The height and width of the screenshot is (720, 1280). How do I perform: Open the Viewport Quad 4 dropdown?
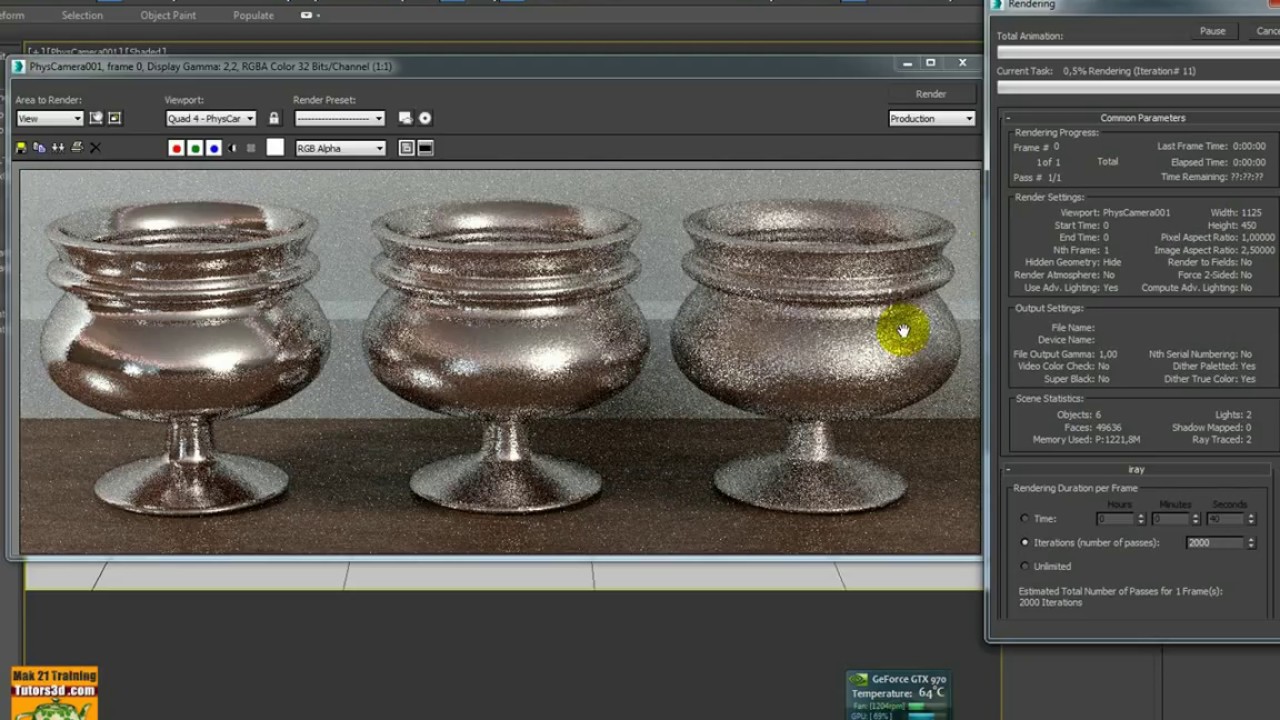pos(211,118)
